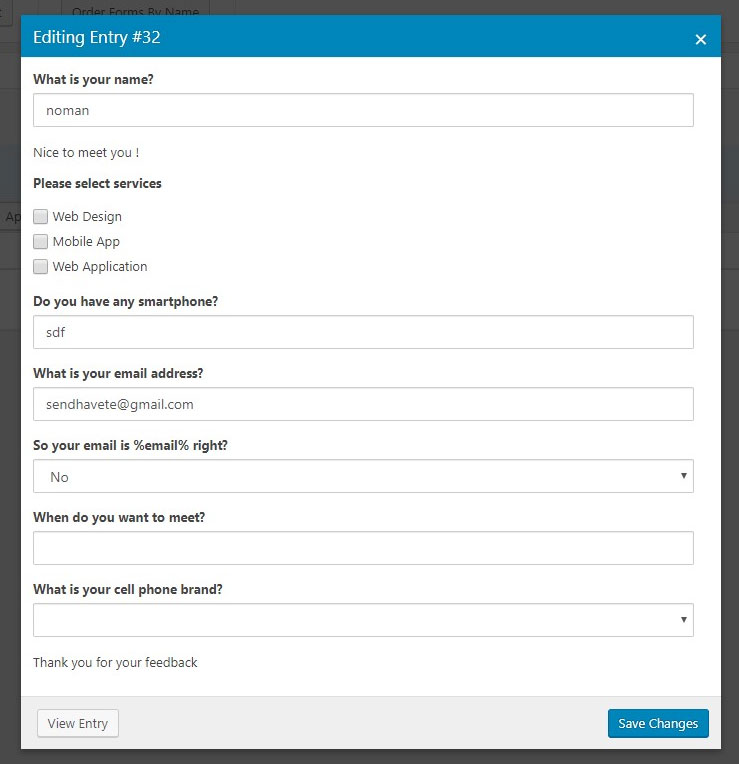Enable the Mobile App checkbox
Image resolution: width=739 pixels, height=764 pixels.
point(41,241)
